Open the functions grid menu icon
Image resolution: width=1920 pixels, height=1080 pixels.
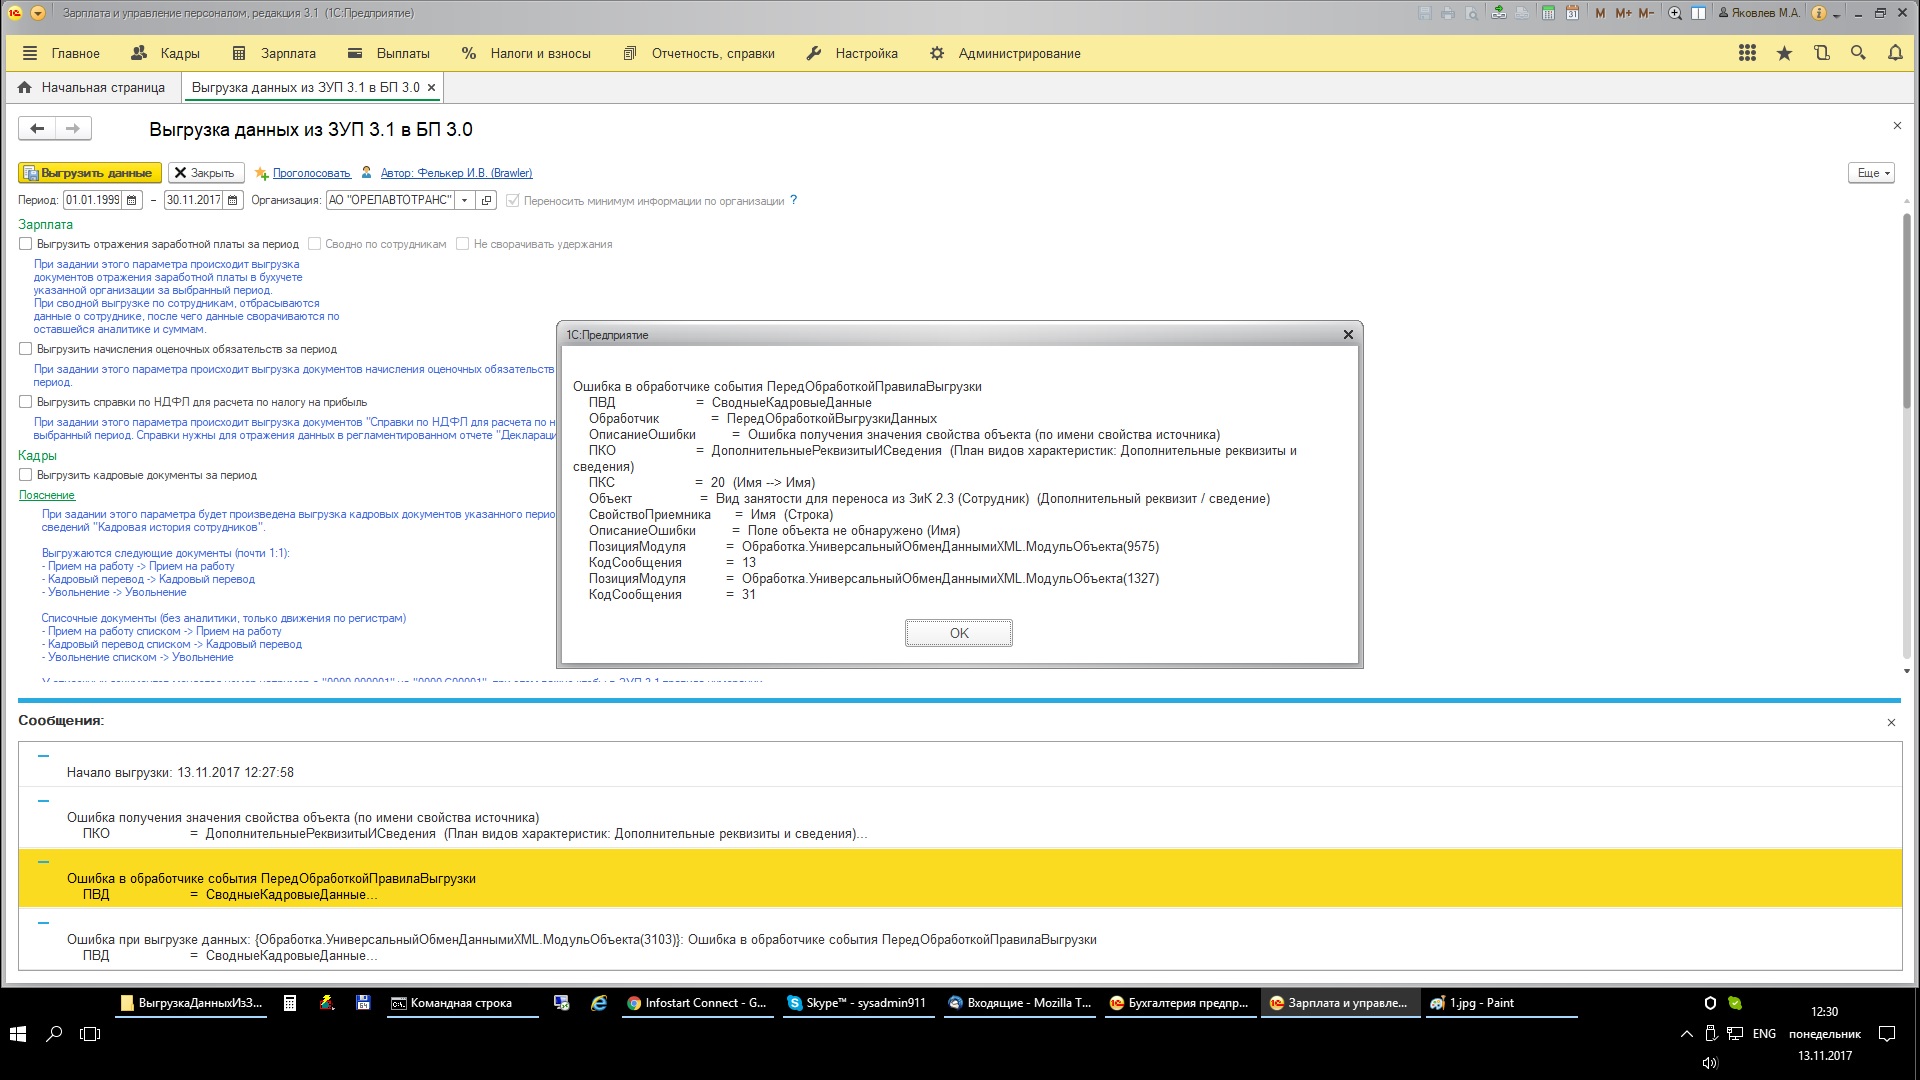(x=1747, y=53)
